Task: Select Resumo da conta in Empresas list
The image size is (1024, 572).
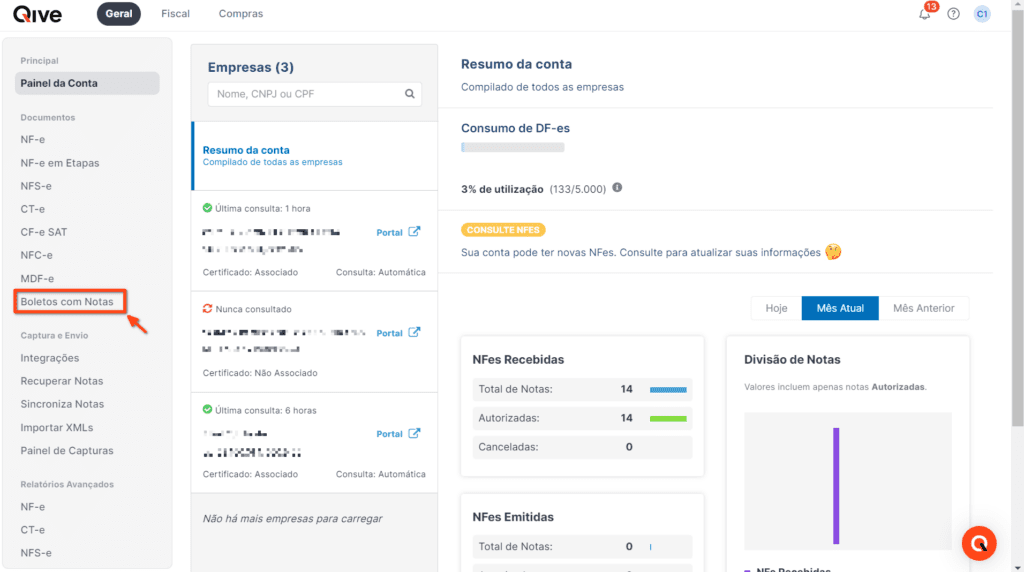Action: point(315,155)
